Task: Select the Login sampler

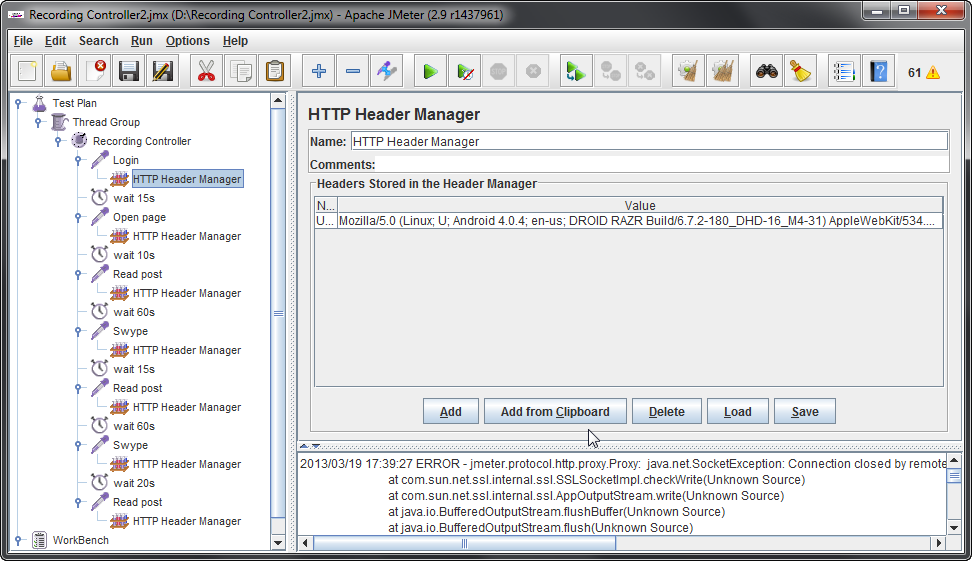Action: [x=126, y=160]
